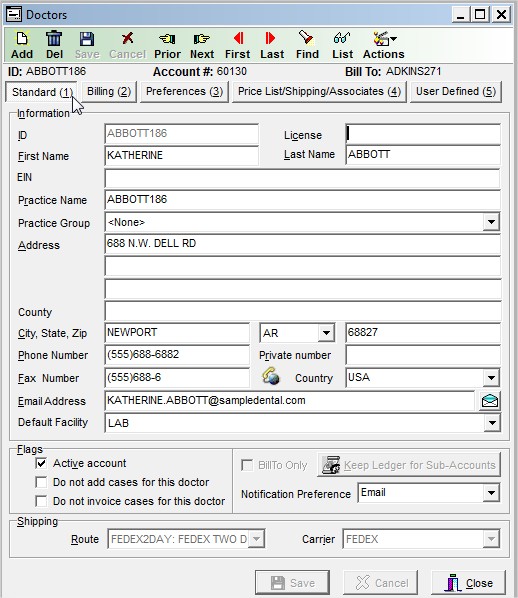
Task: Uncheck the Active account checkbox
Action: [41, 463]
